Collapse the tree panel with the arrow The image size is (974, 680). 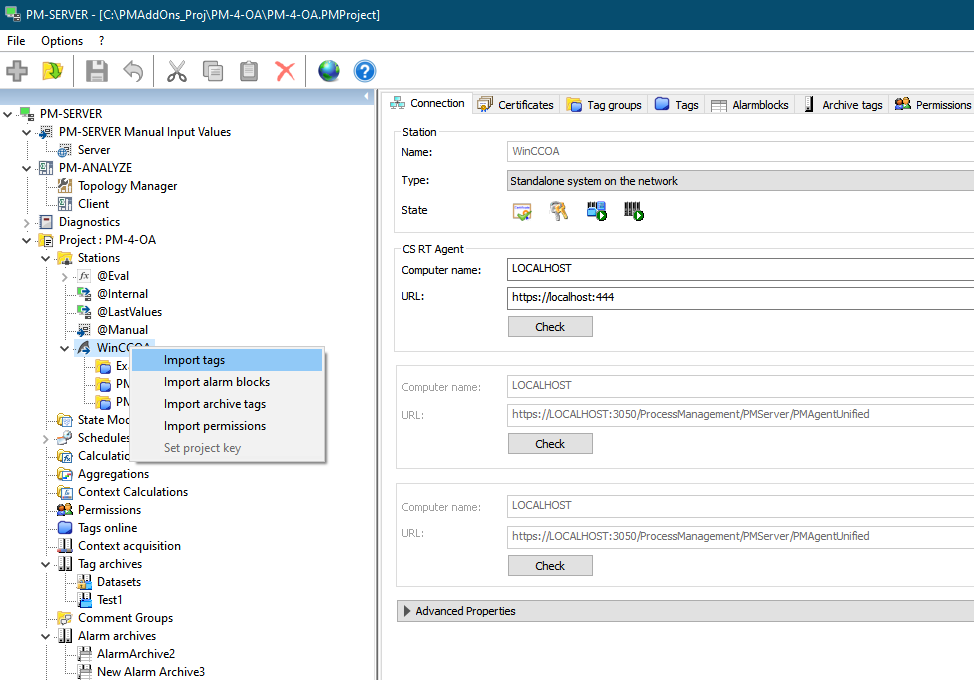[x=366, y=96]
